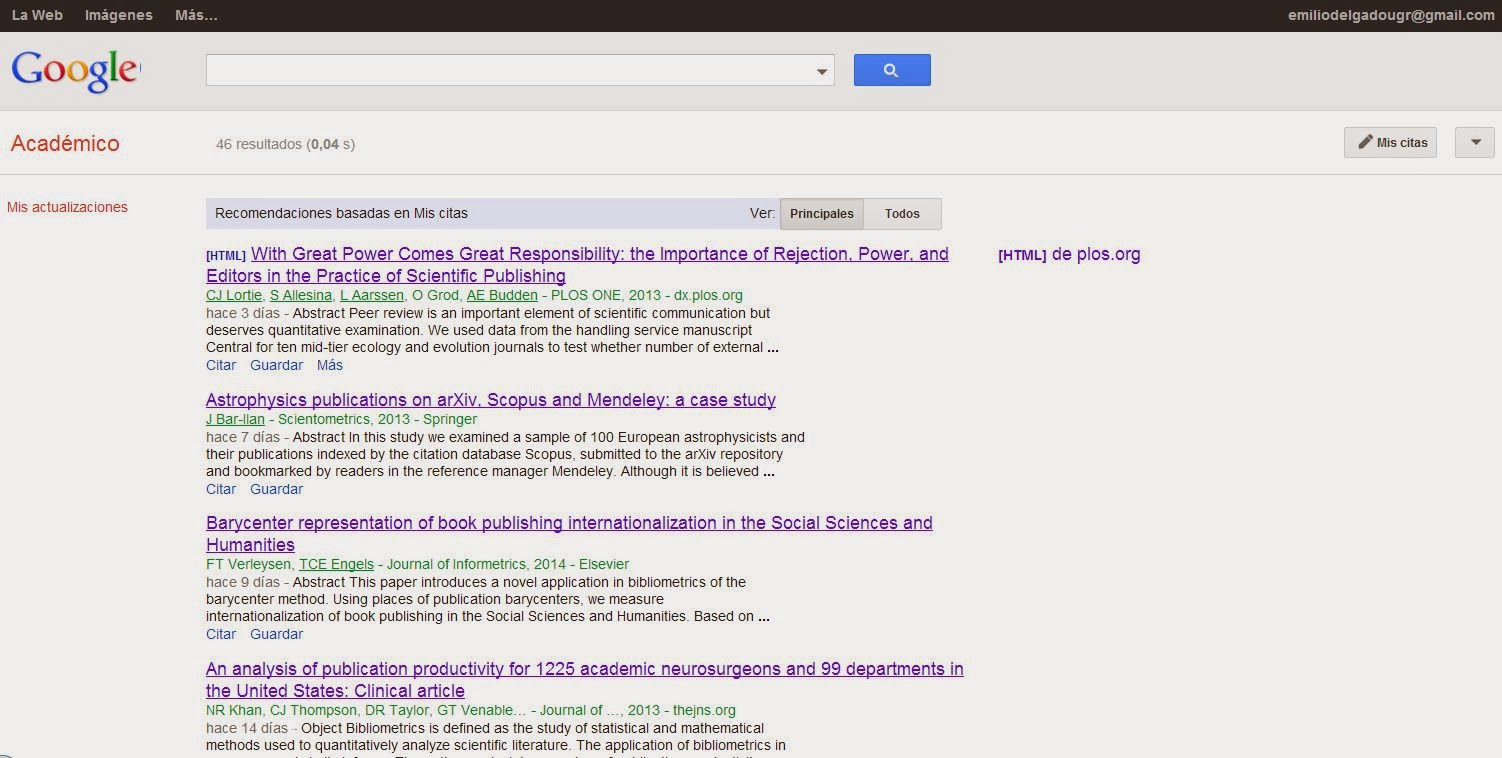Click 'Recomendaciones basadas en Mis citas' header

click(x=341, y=213)
